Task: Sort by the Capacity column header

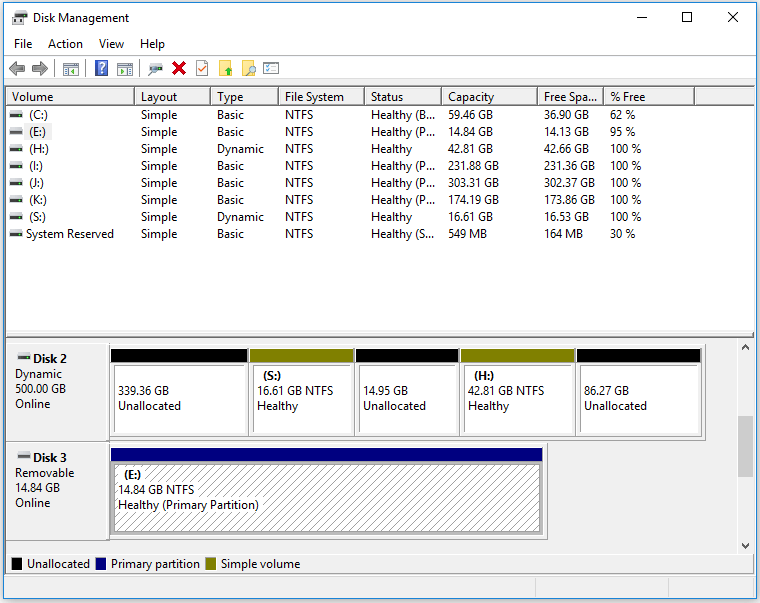Action: tap(471, 97)
